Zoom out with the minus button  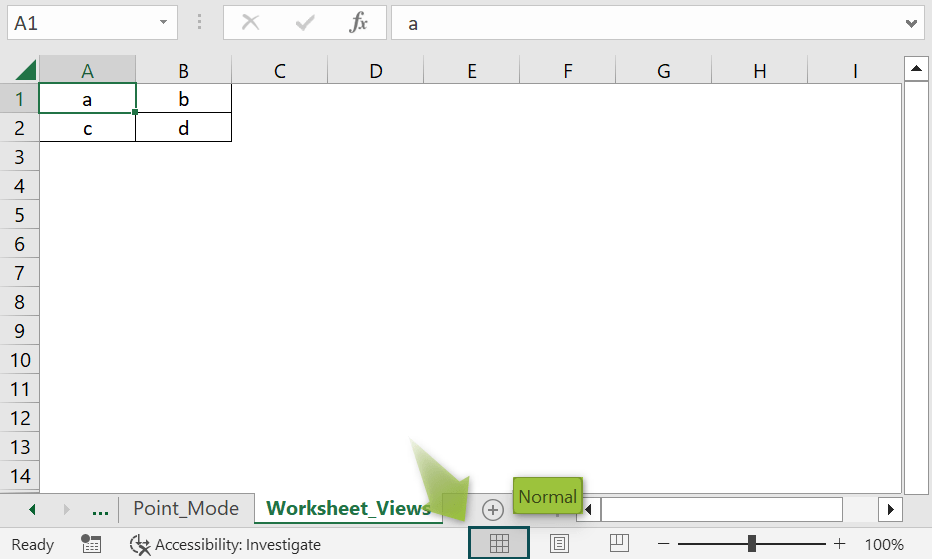664,544
